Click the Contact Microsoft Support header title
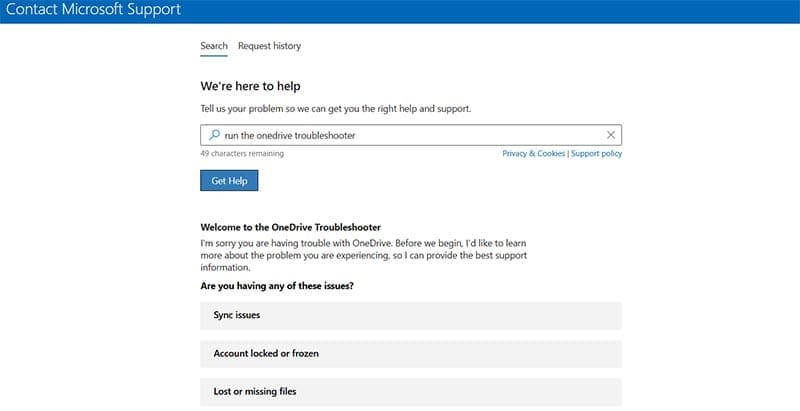 coord(93,10)
